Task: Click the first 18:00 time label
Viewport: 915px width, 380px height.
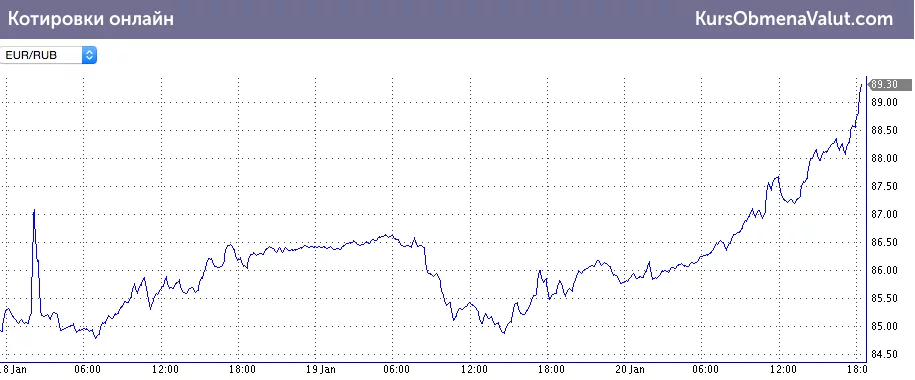Action: 242,369
